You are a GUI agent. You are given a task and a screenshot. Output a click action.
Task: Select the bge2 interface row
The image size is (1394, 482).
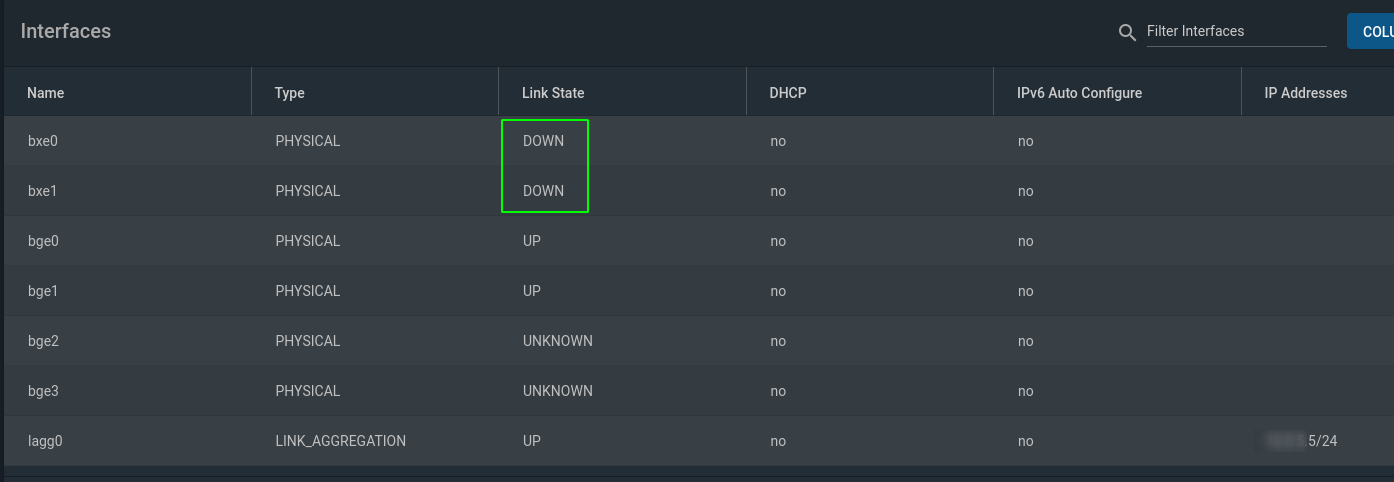click(x=699, y=341)
